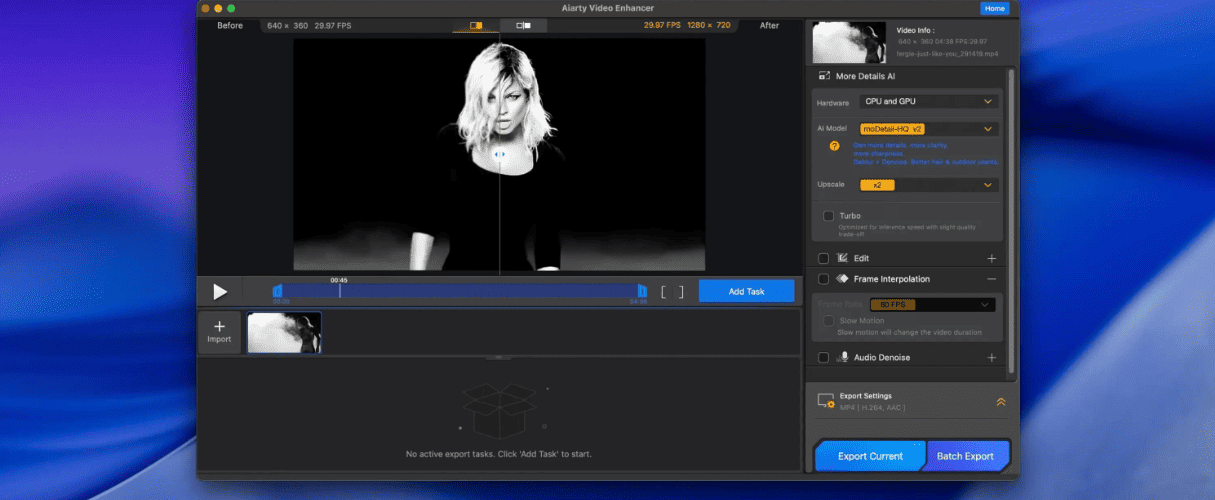Click the compare handle on the video divider
1215x500 pixels.
[500, 154]
